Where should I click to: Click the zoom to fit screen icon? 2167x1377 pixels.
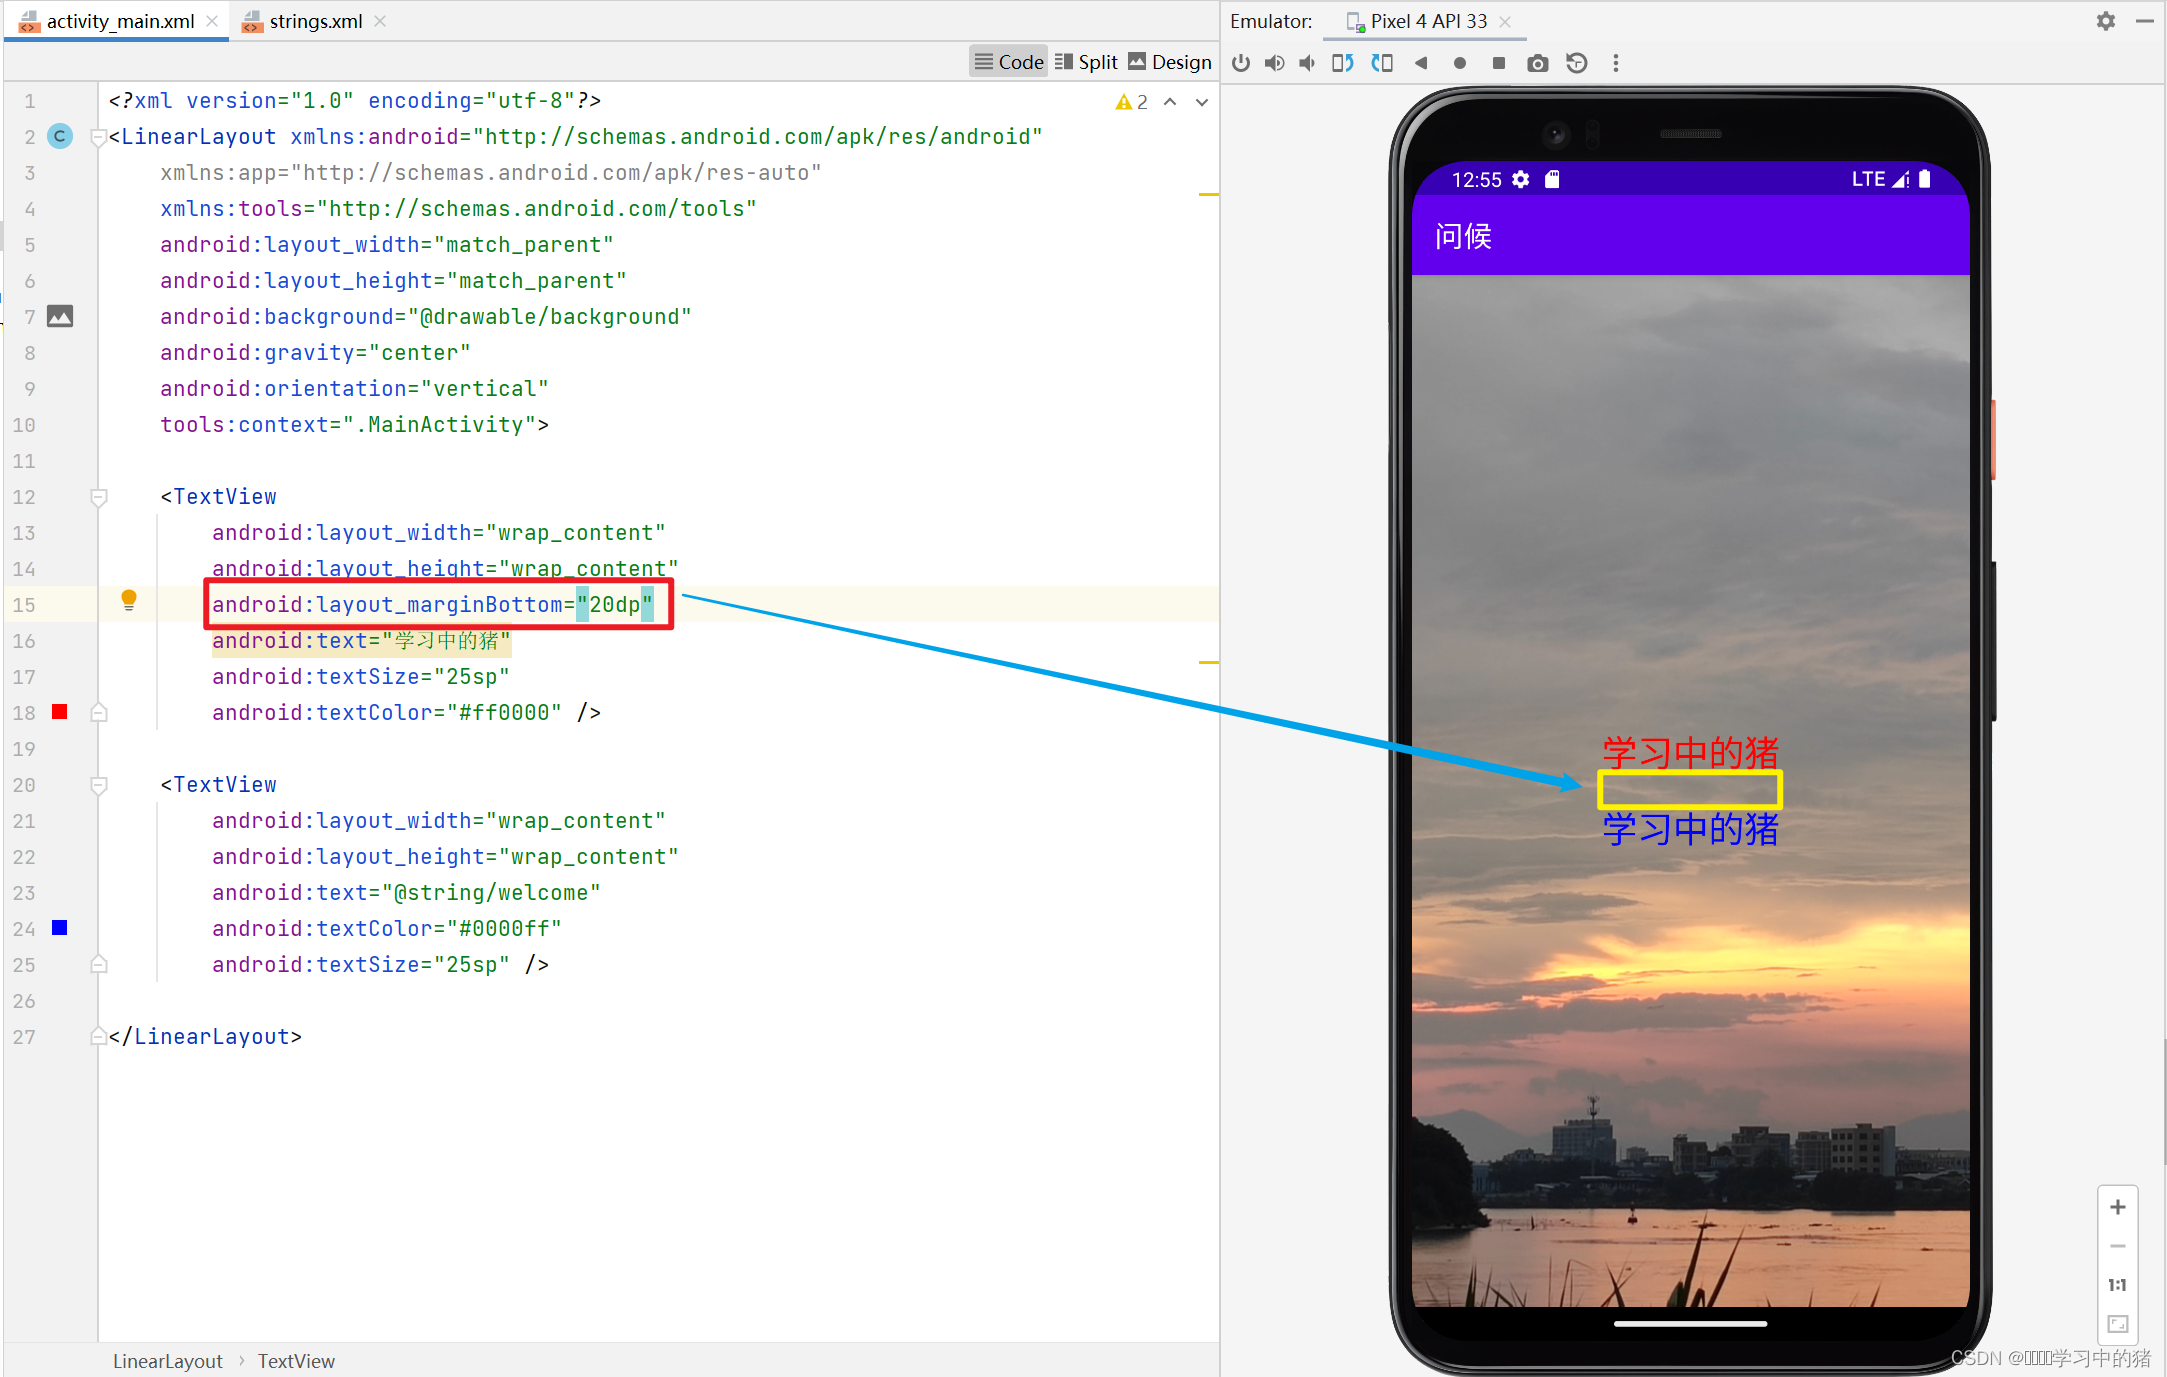(2118, 1324)
